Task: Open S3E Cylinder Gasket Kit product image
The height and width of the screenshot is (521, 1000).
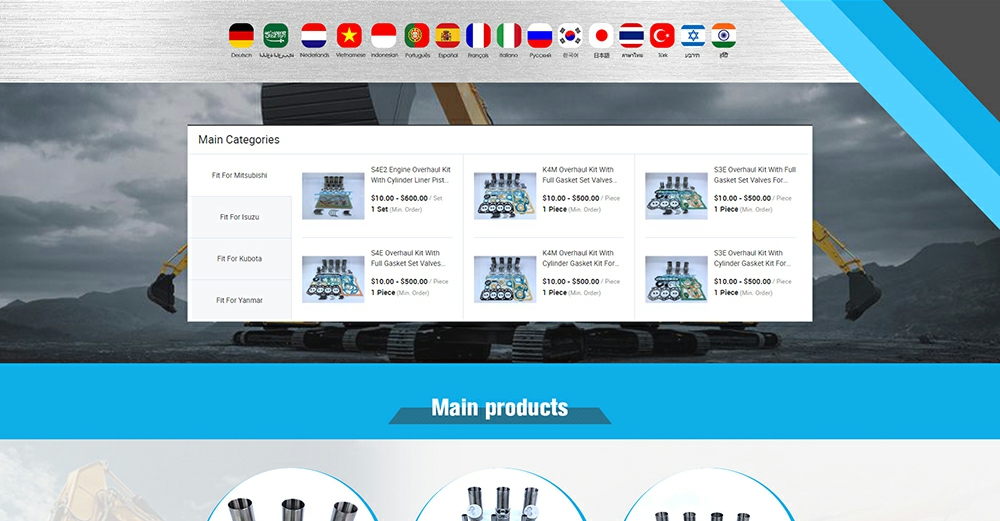Action: point(676,279)
